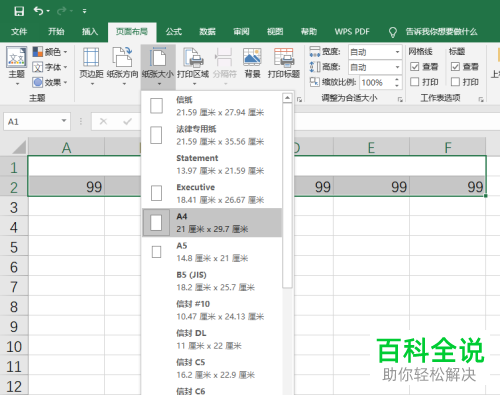The image size is (500, 395).
Task: Switch to the 插入 tab
Action: pos(90,32)
